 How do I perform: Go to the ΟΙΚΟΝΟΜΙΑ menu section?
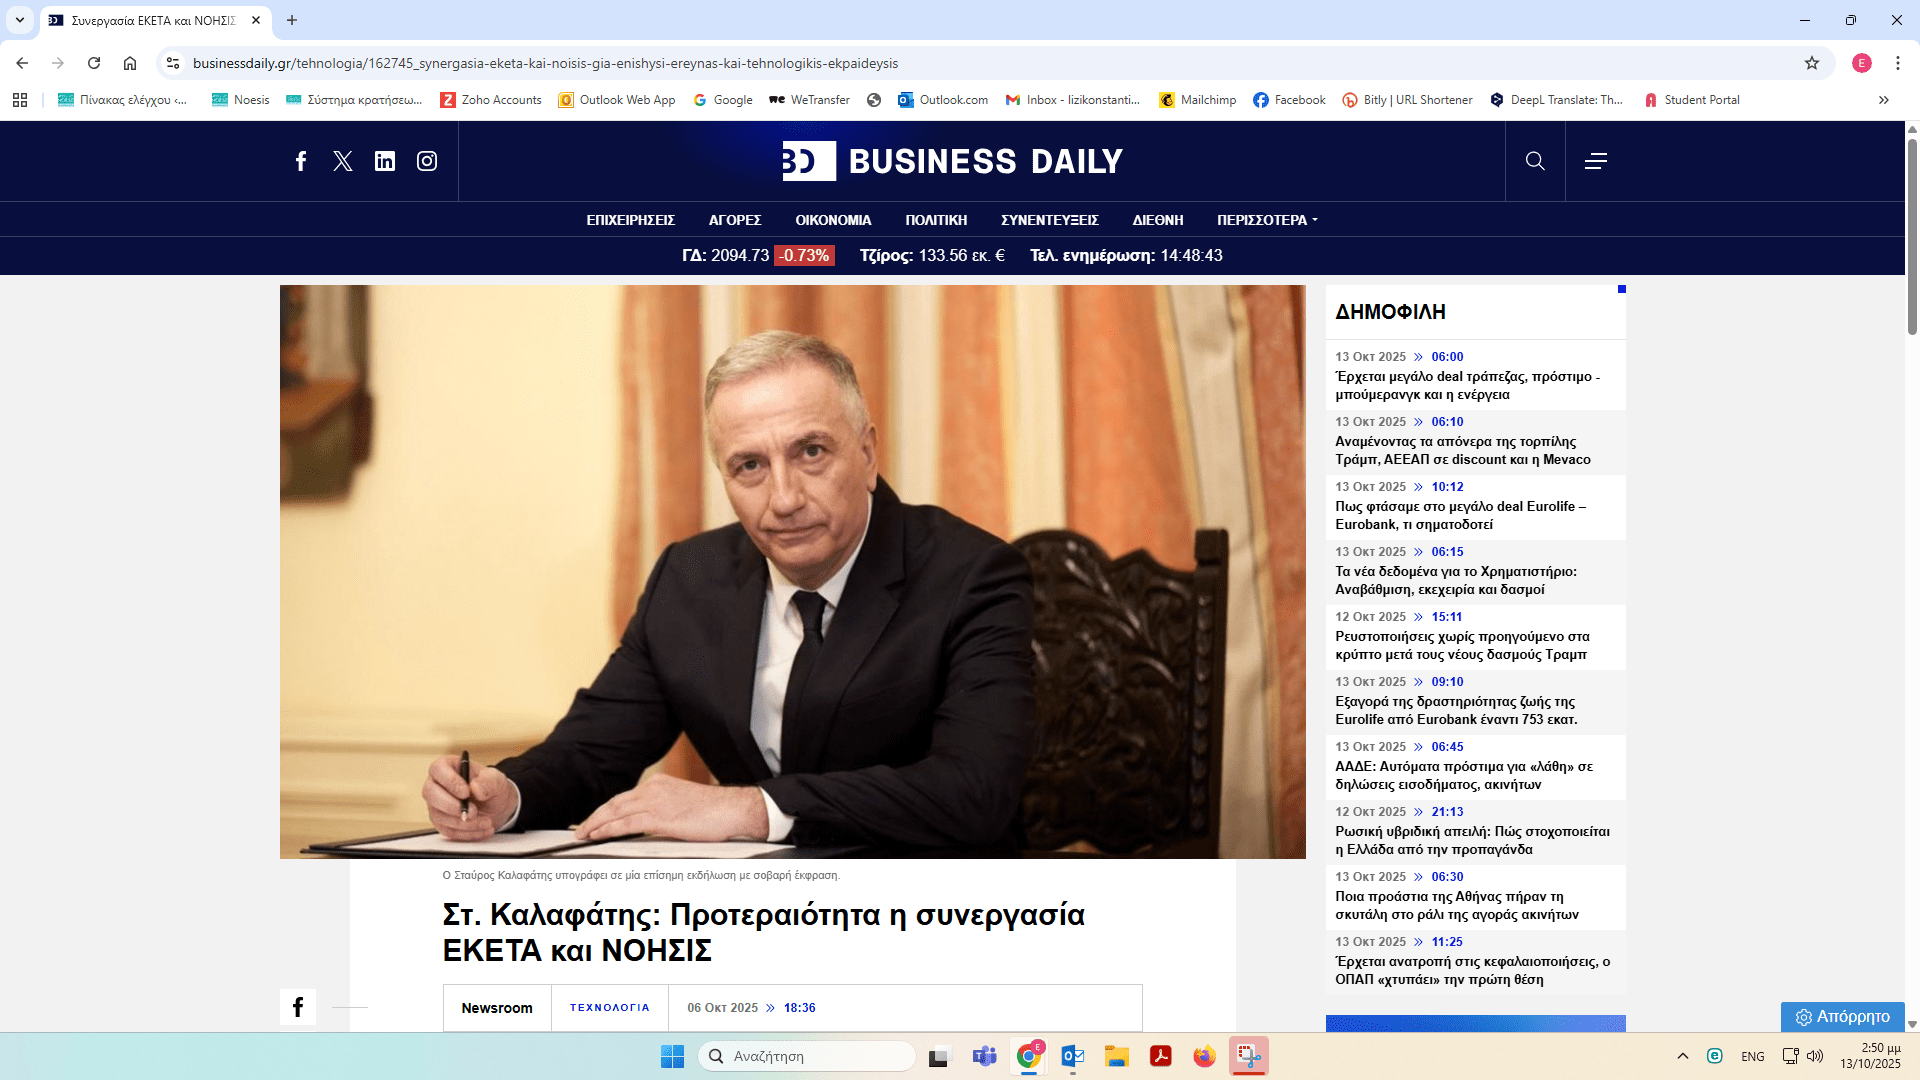pyautogui.click(x=833, y=220)
